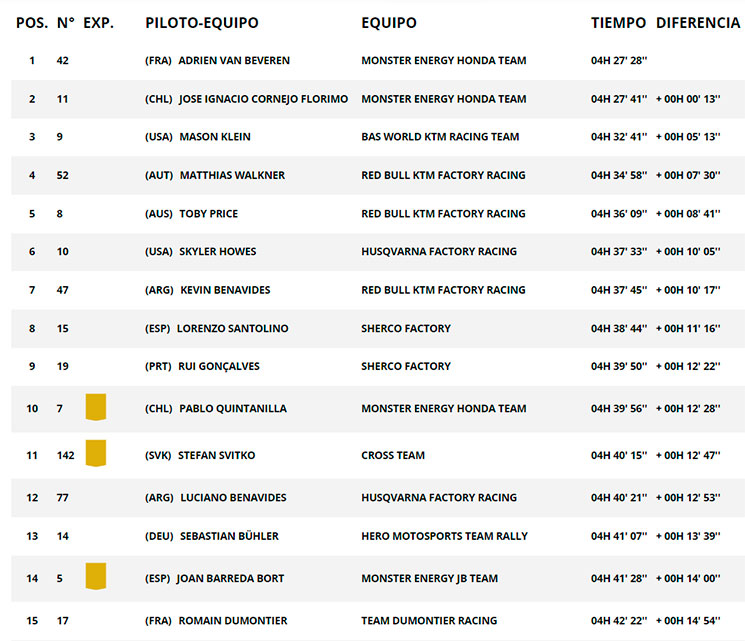Screen dimensions: 745x641
Task: Select Lorenzo Santolino's Sherco Factory team
Action: click(406, 328)
